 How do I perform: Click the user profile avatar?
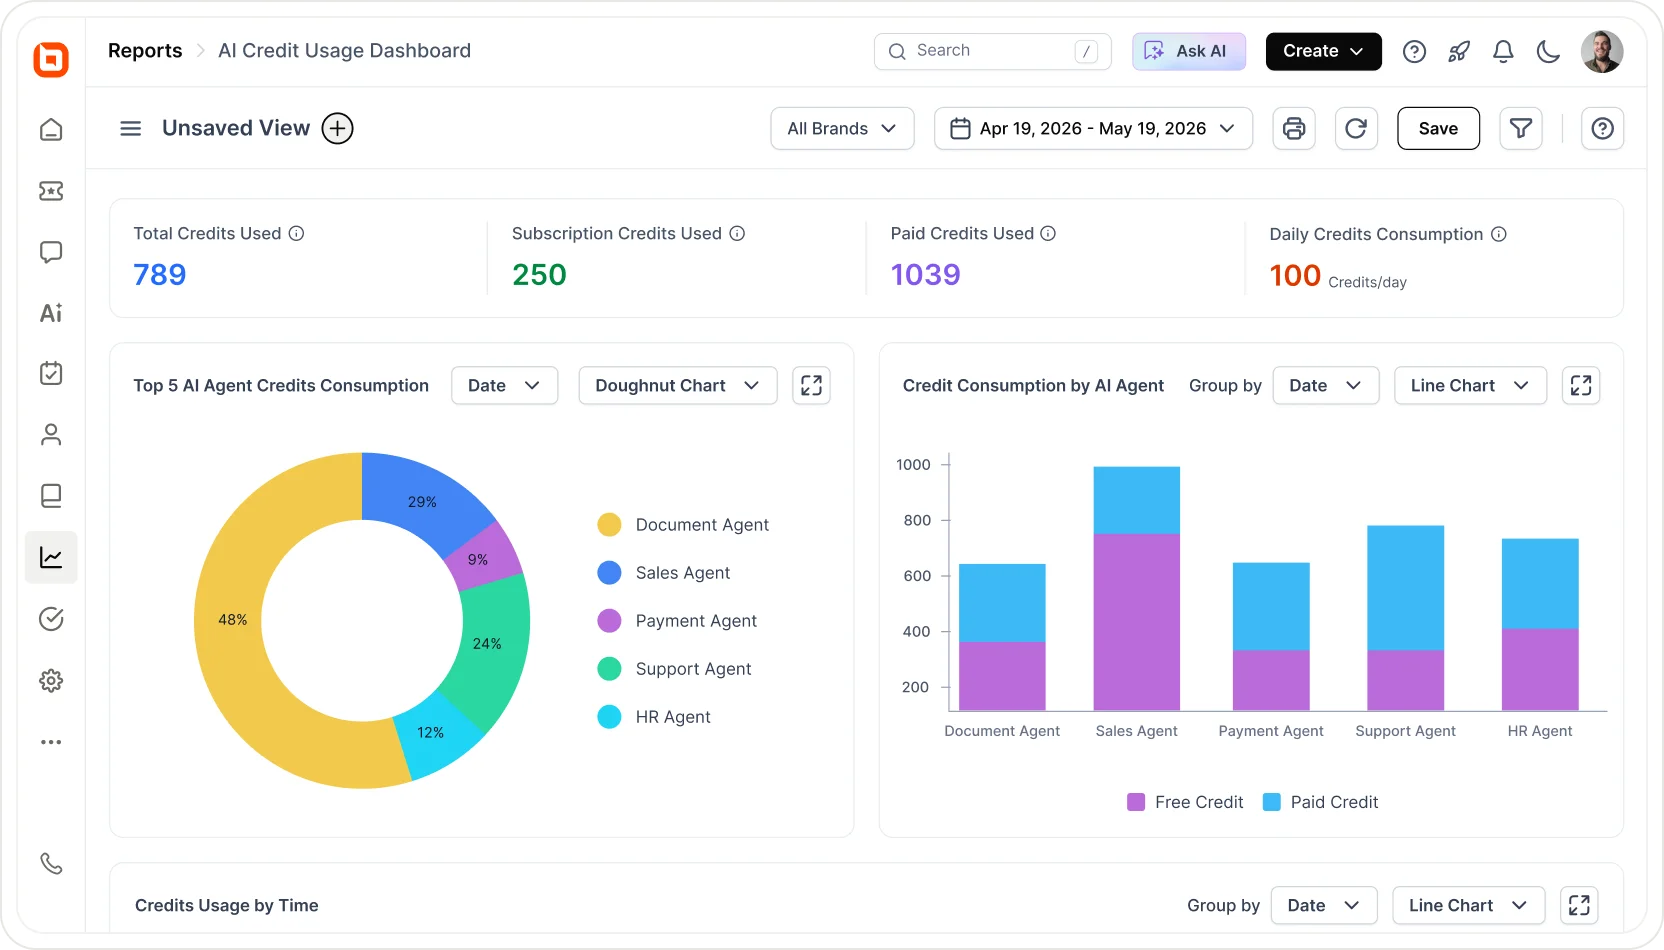pos(1602,51)
